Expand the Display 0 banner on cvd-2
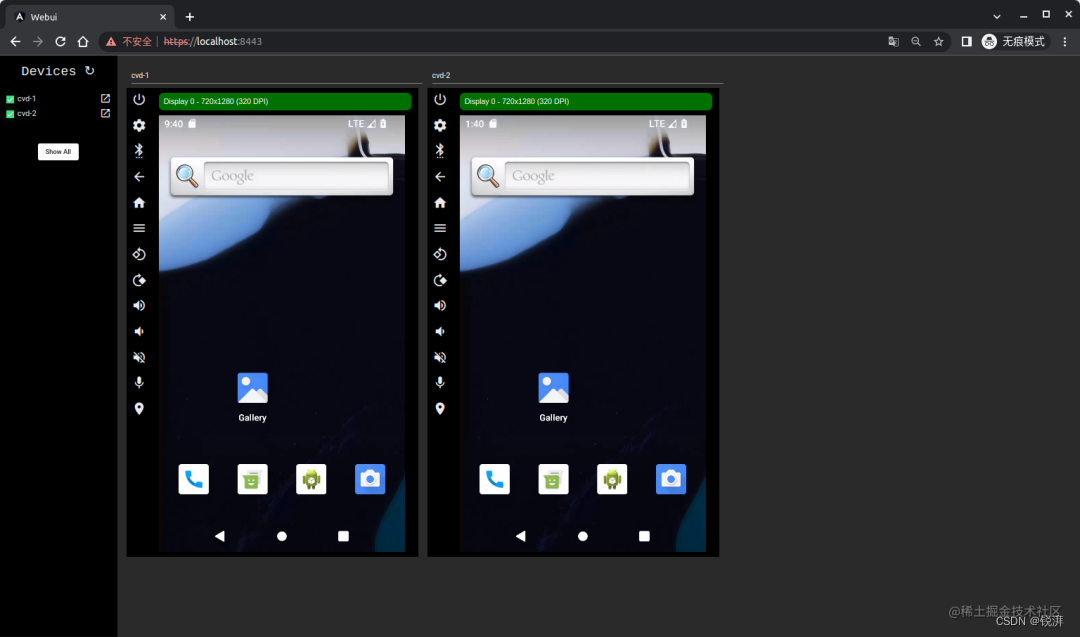Image resolution: width=1080 pixels, height=637 pixels. tap(585, 101)
